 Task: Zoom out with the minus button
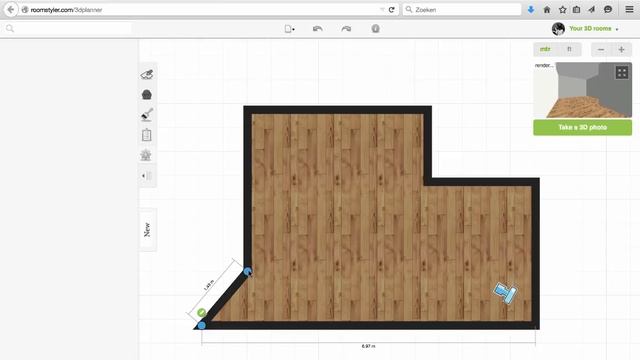(x=601, y=50)
